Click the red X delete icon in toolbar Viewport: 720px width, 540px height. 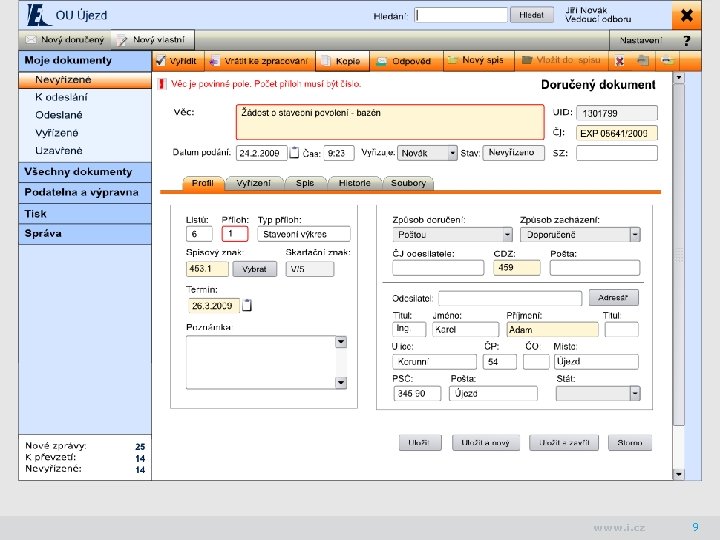pos(619,61)
